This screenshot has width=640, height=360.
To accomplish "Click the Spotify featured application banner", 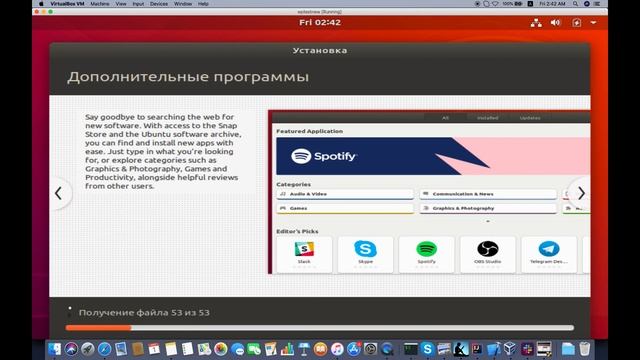I will [433, 156].
